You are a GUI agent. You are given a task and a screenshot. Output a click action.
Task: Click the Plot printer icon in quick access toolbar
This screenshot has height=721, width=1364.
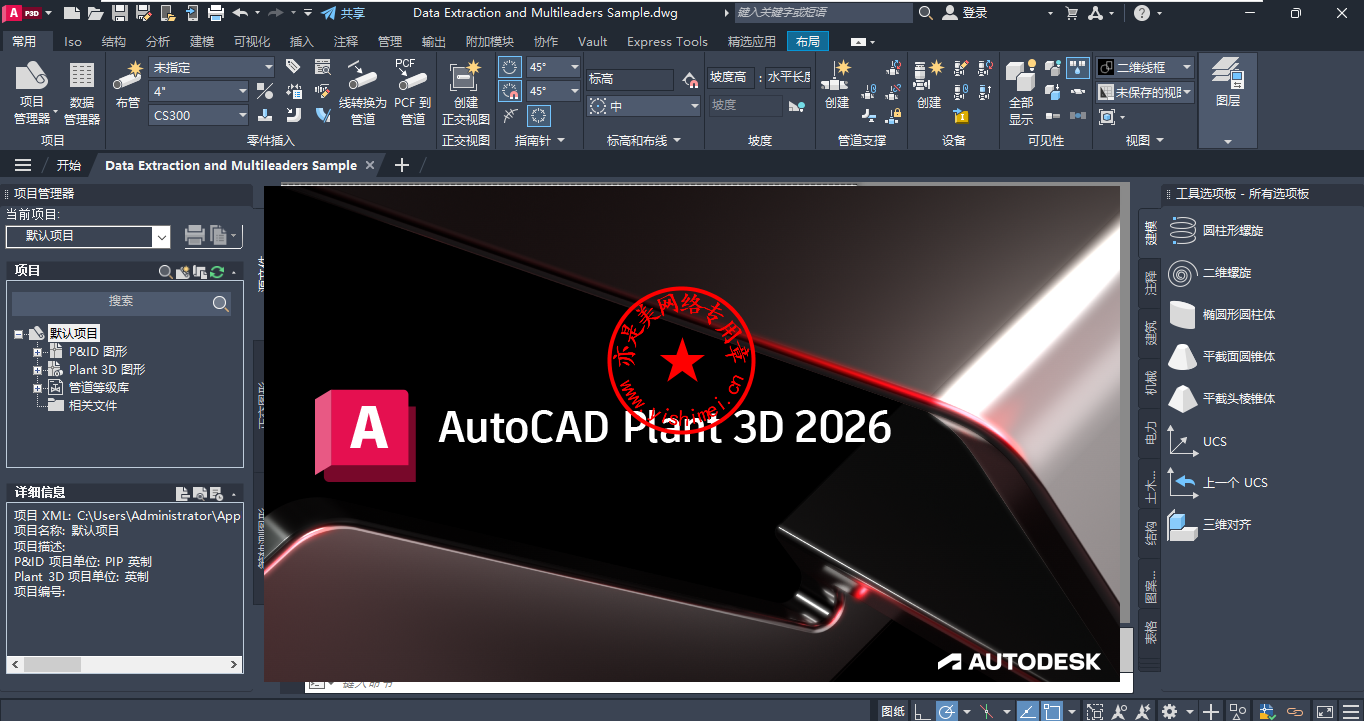point(215,13)
